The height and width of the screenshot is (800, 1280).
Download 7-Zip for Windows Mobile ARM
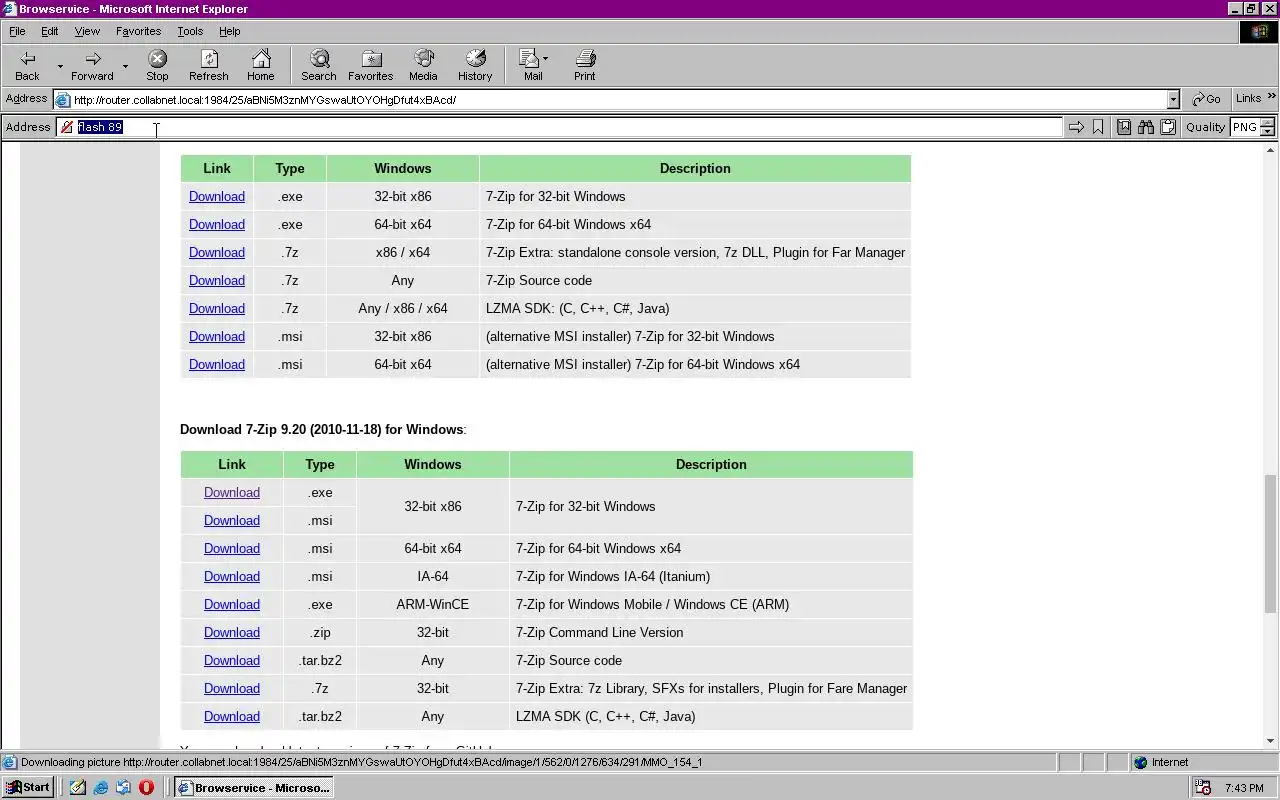point(232,604)
